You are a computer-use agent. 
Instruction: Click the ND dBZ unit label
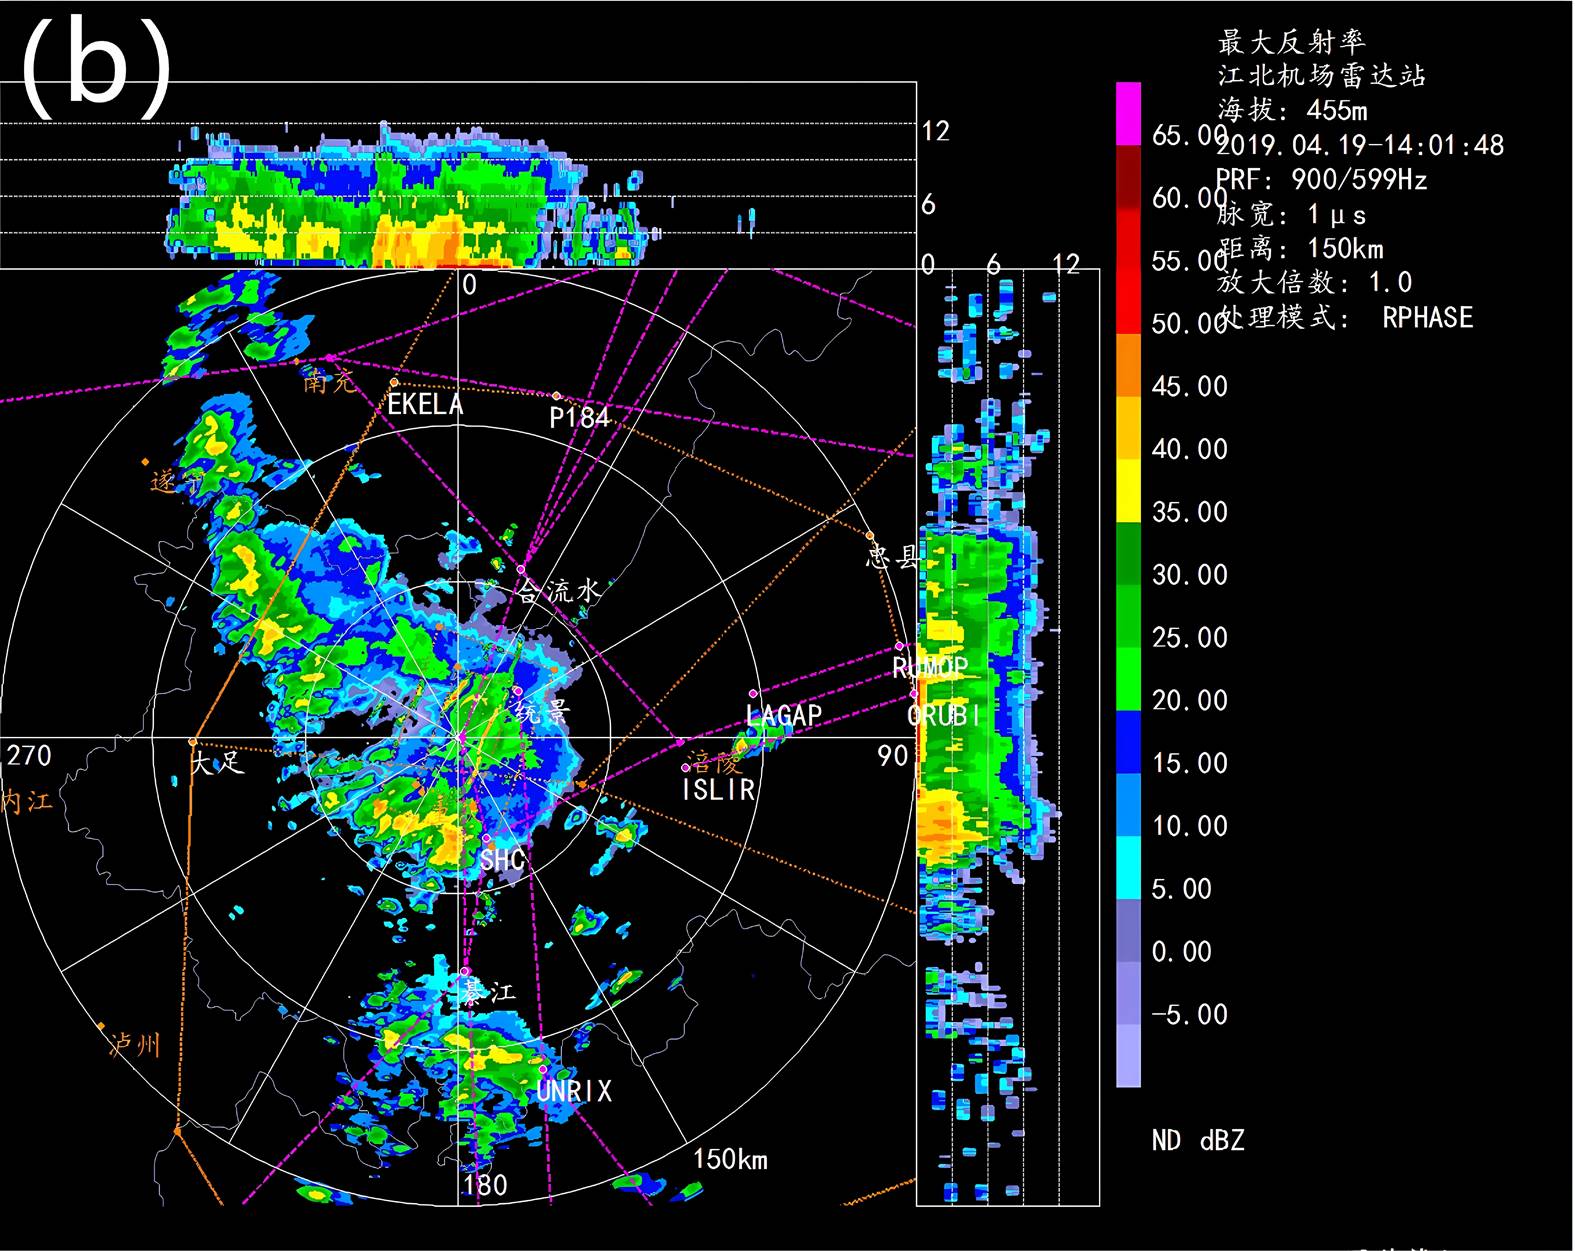[x=1197, y=1140]
